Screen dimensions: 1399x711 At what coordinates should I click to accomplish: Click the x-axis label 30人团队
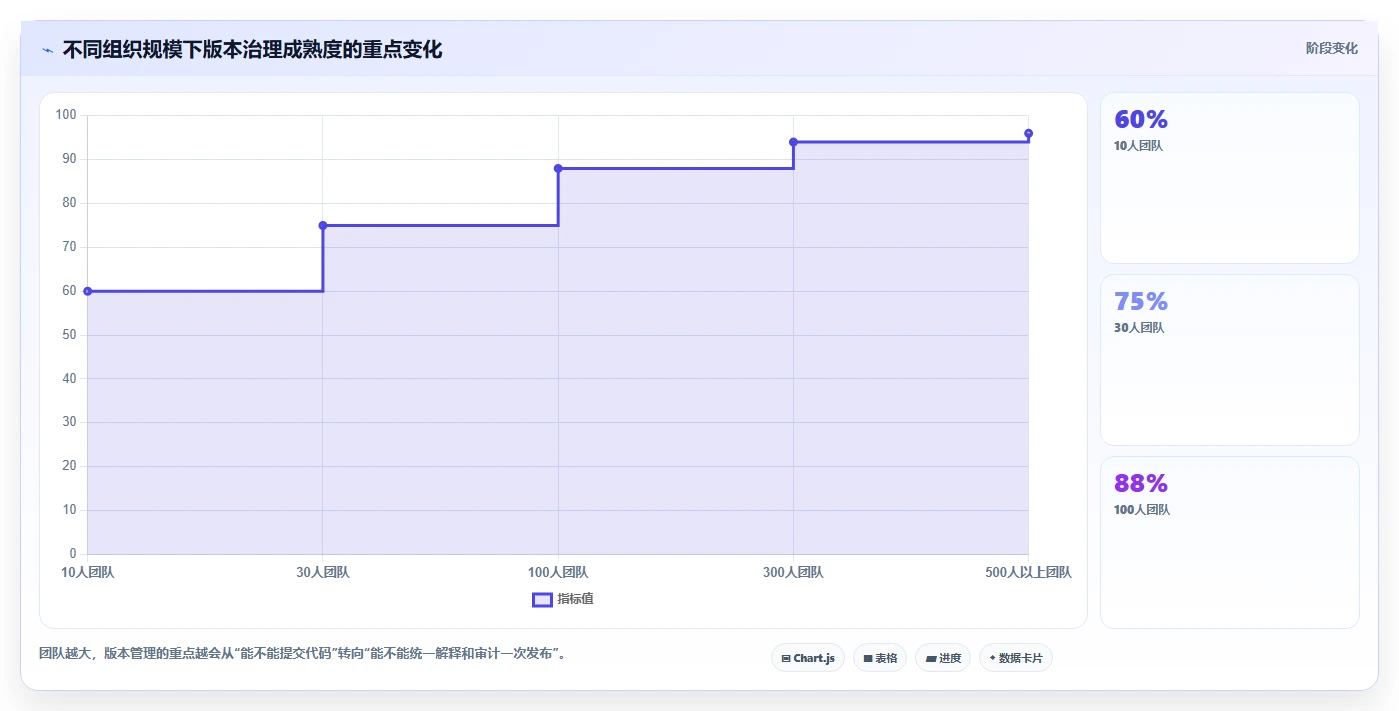pyautogui.click(x=323, y=572)
